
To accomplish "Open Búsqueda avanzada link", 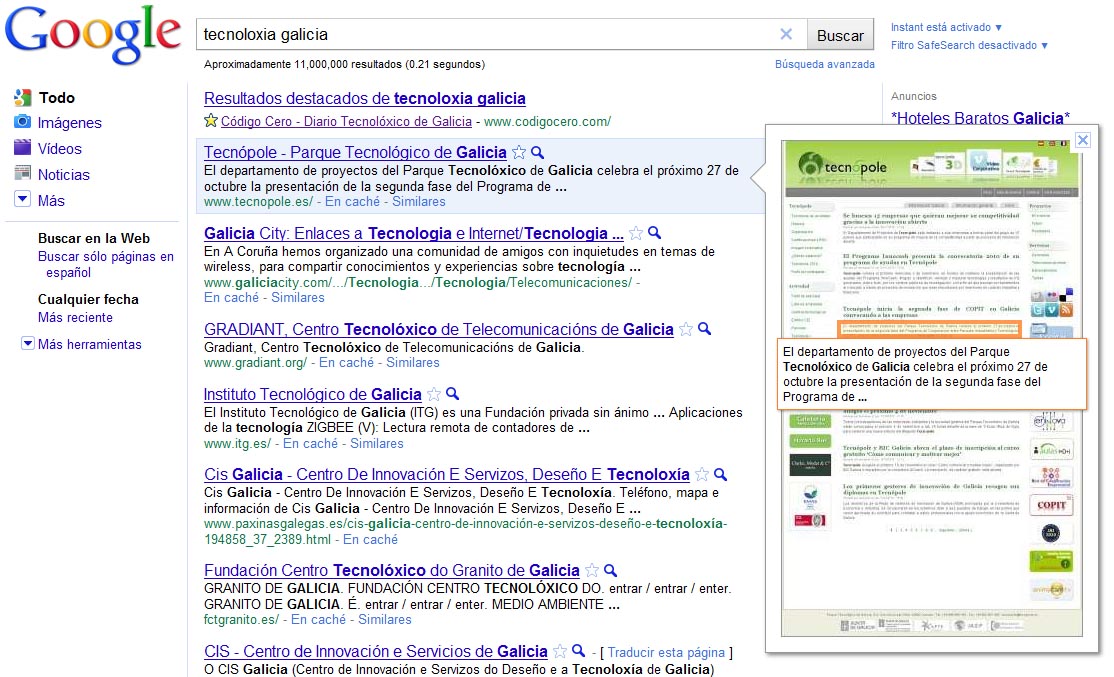I will [825, 64].
